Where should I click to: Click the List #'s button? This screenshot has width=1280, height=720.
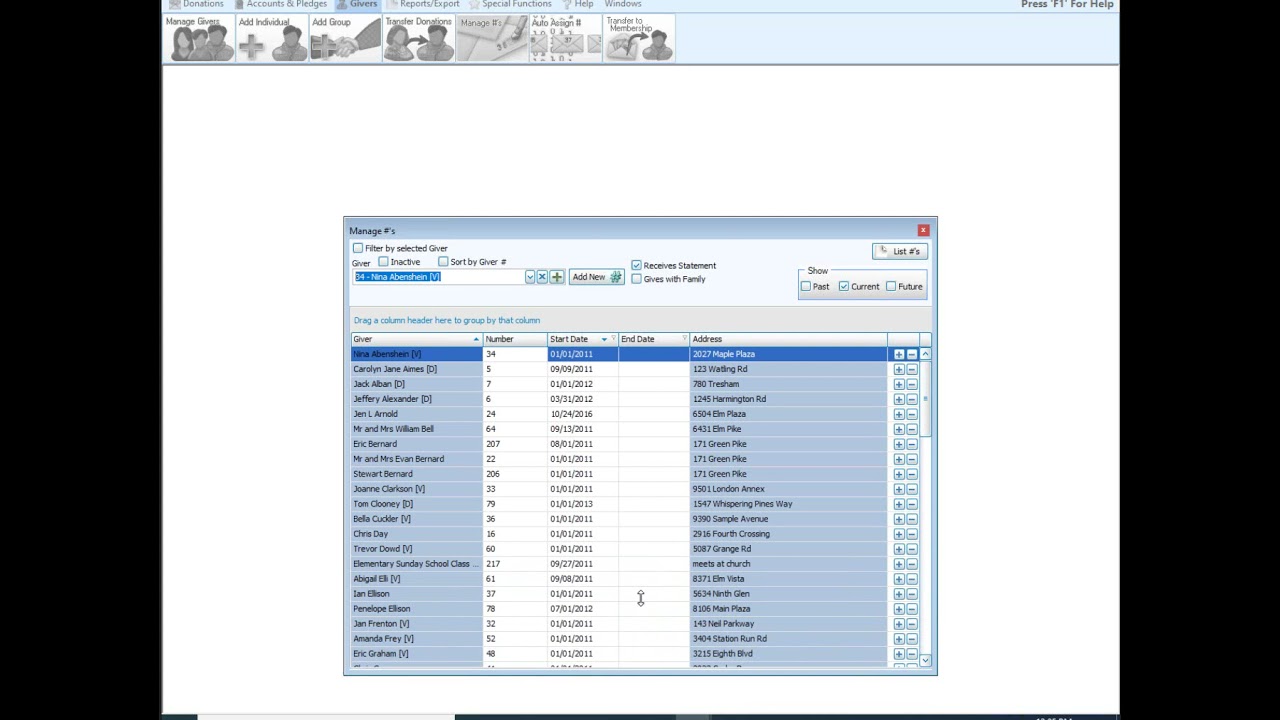click(899, 251)
